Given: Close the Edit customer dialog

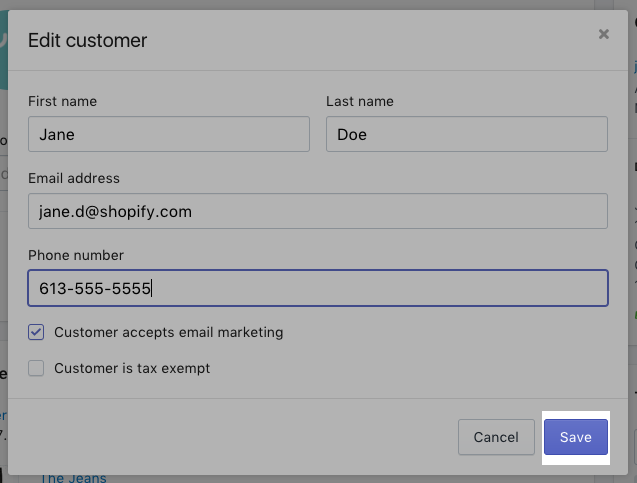Looking at the screenshot, I should point(604,34).
